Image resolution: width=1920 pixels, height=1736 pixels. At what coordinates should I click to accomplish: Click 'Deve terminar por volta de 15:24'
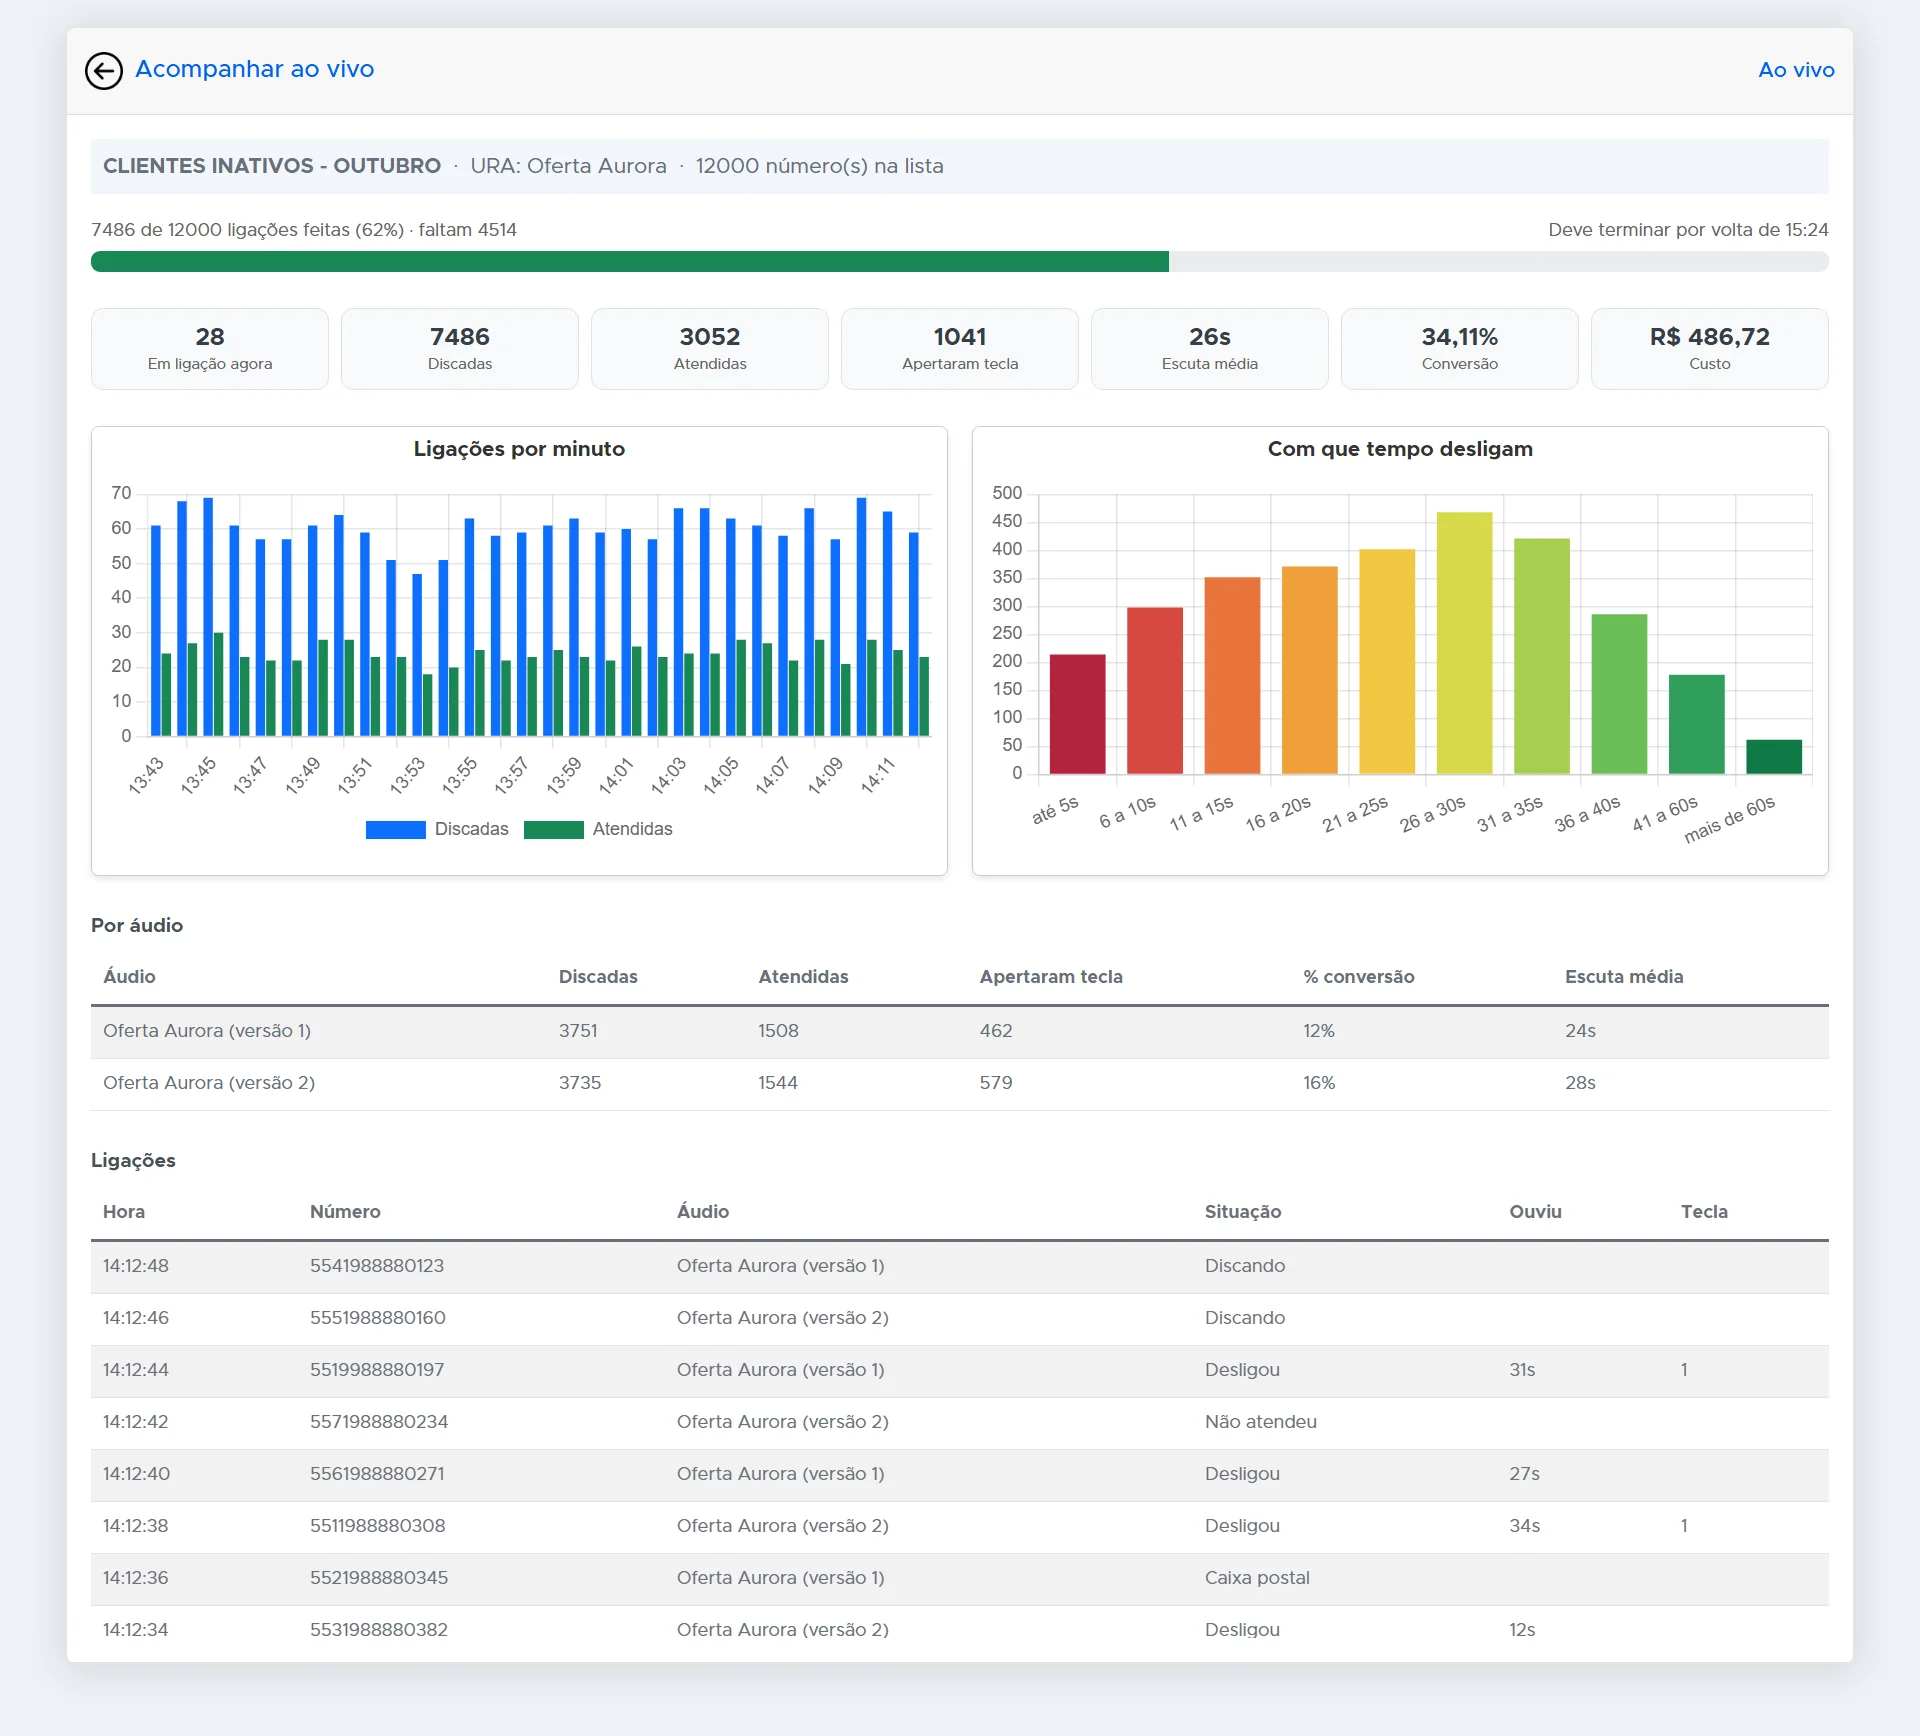[1688, 230]
